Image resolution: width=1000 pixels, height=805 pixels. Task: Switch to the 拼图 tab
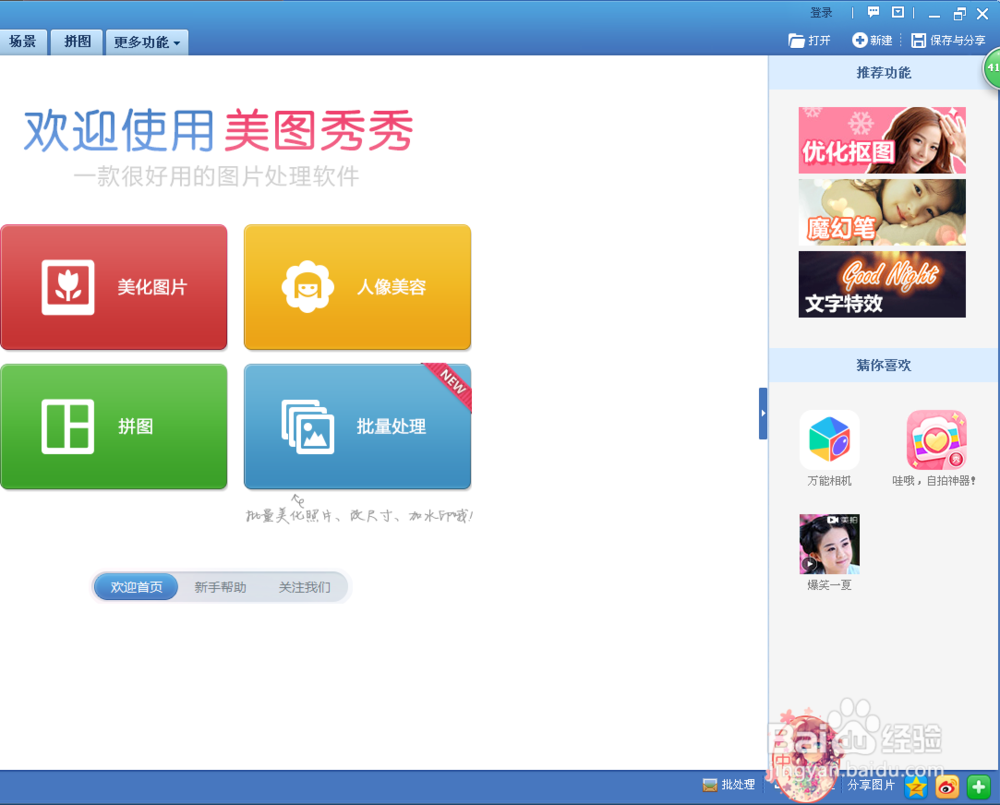[x=77, y=42]
